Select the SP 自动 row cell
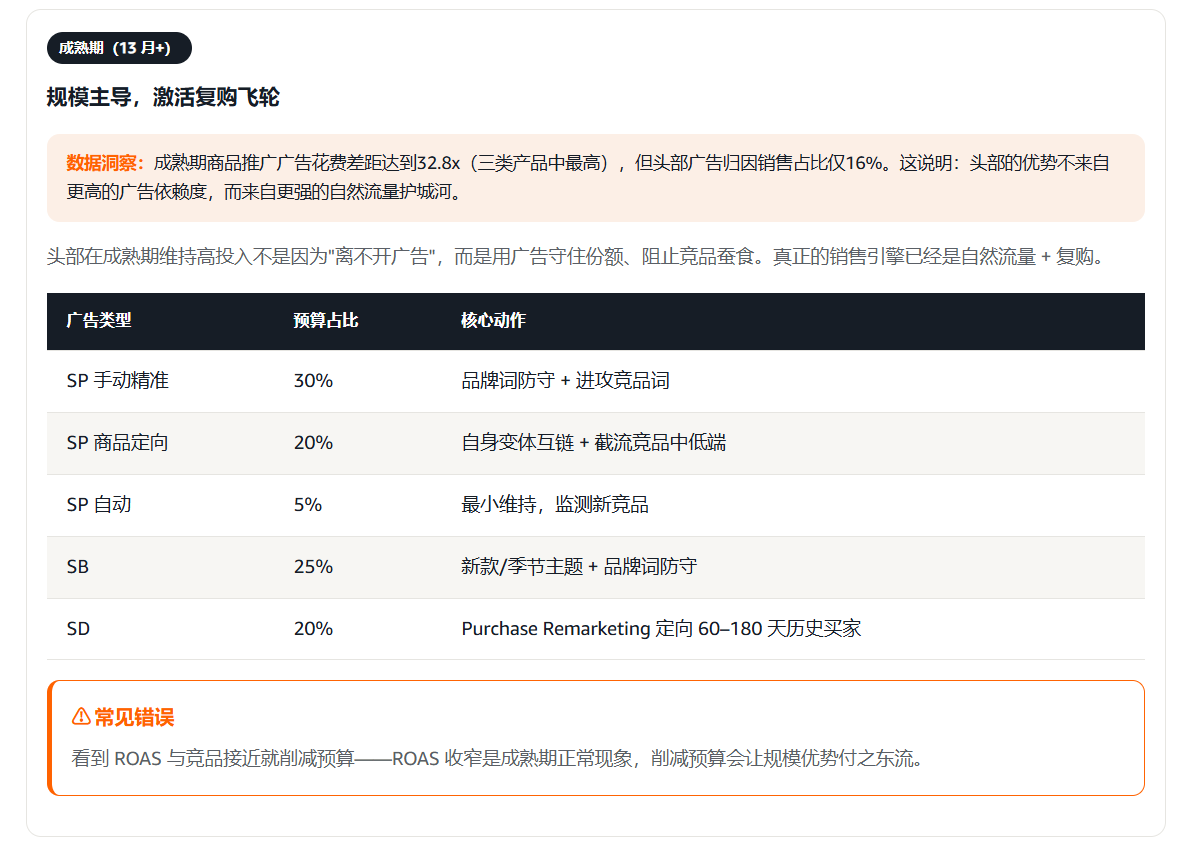1201x849 pixels. pos(99,505)
